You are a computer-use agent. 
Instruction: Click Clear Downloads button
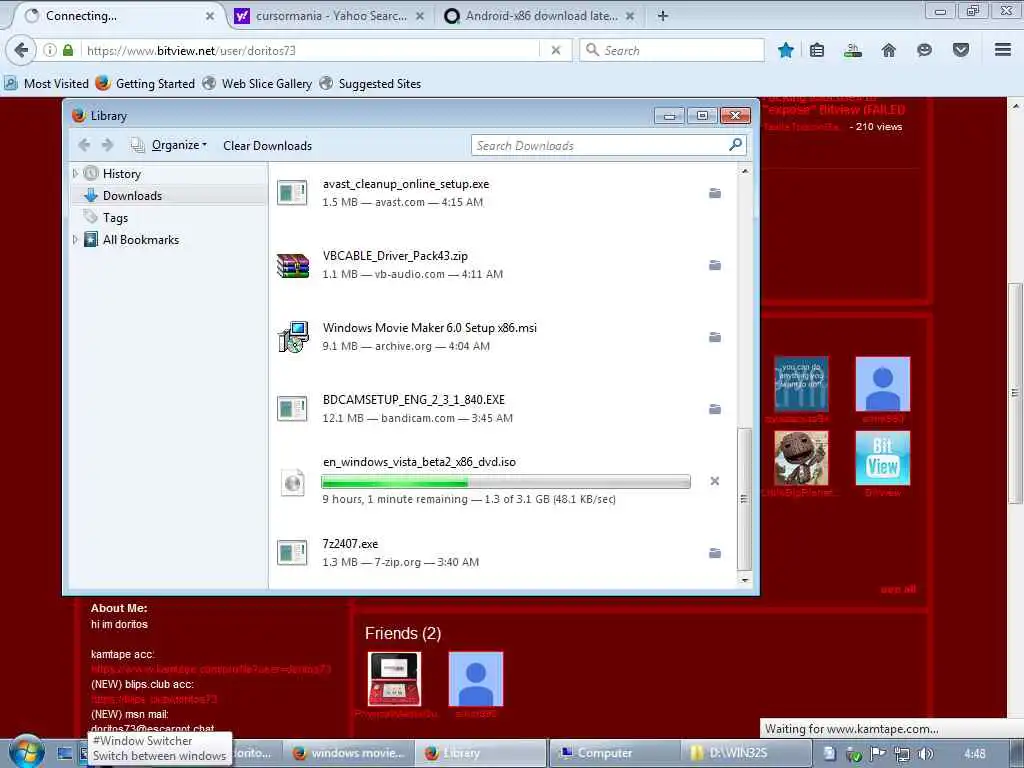coord(267,146)
